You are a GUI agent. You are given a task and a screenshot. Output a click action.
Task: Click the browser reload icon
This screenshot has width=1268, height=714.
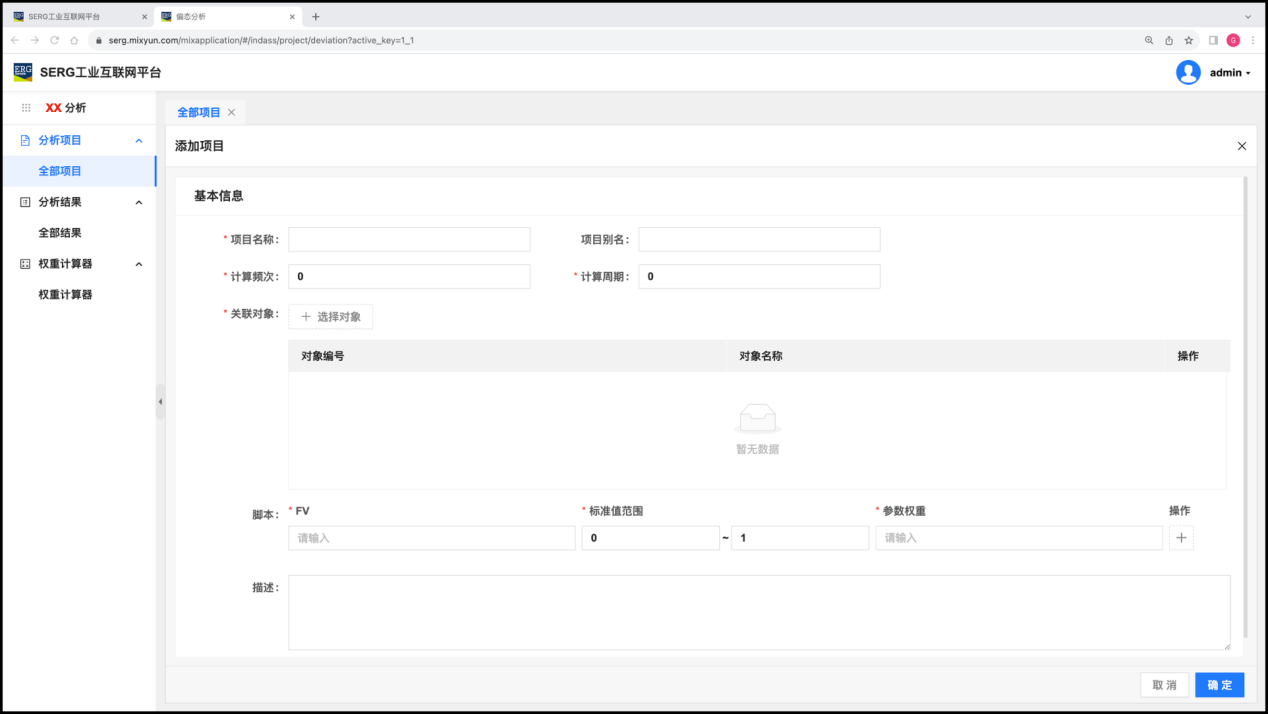coord(54,40)
